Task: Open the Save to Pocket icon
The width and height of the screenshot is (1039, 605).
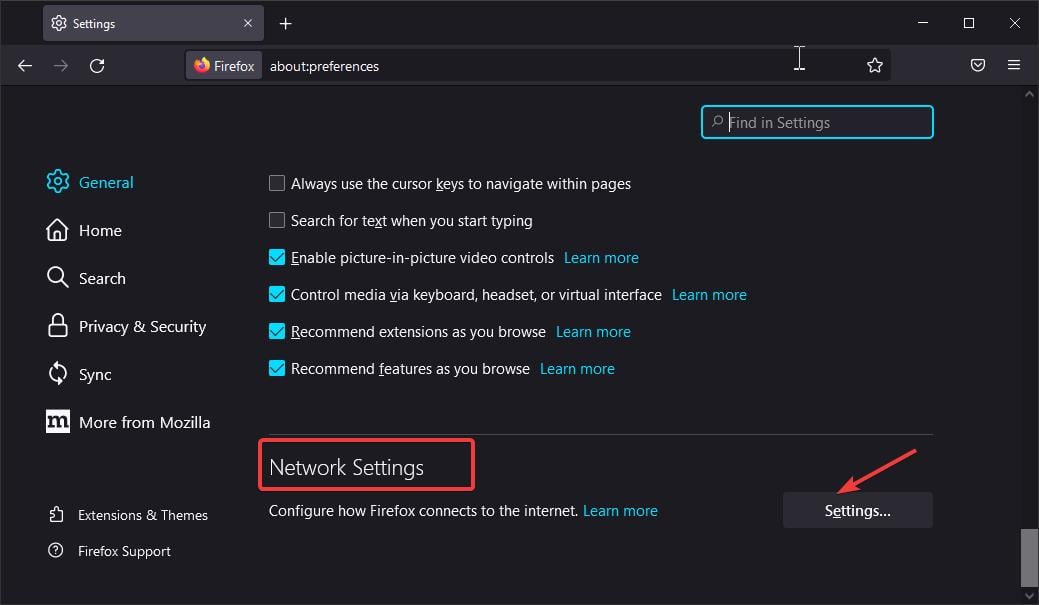Action: point(978,66)
